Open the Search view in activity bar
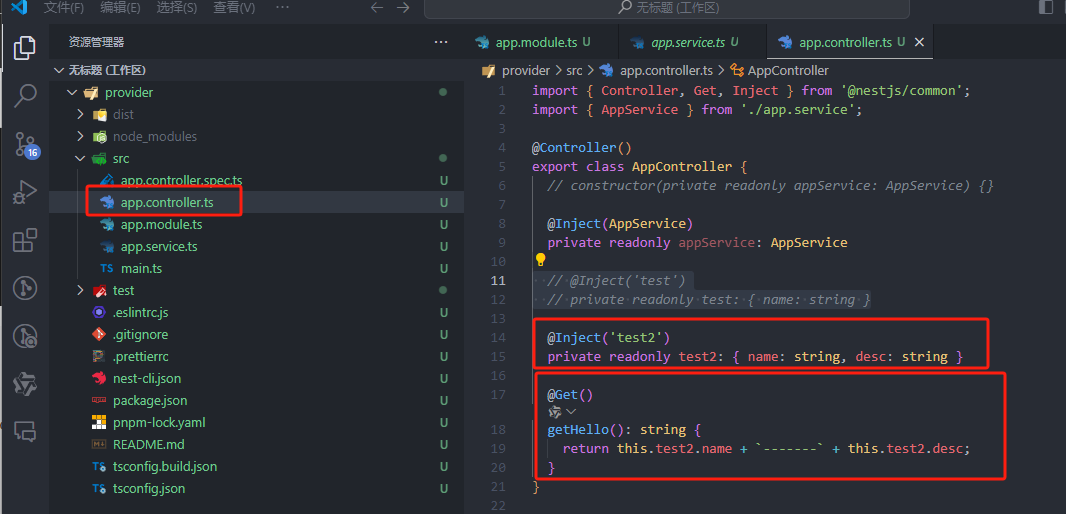This screenshot has width=1066, height=514. (24, 96)
